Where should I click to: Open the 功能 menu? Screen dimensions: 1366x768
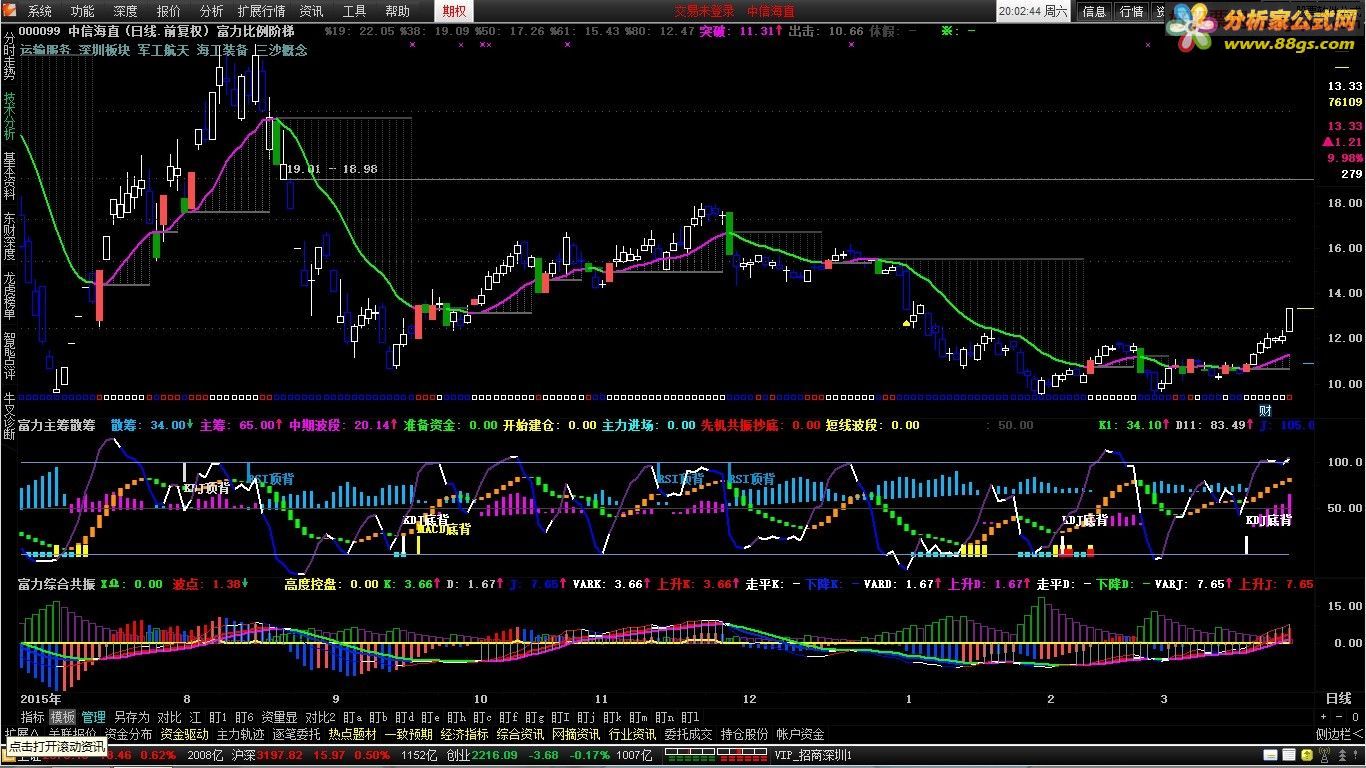[x=83, y=12]
